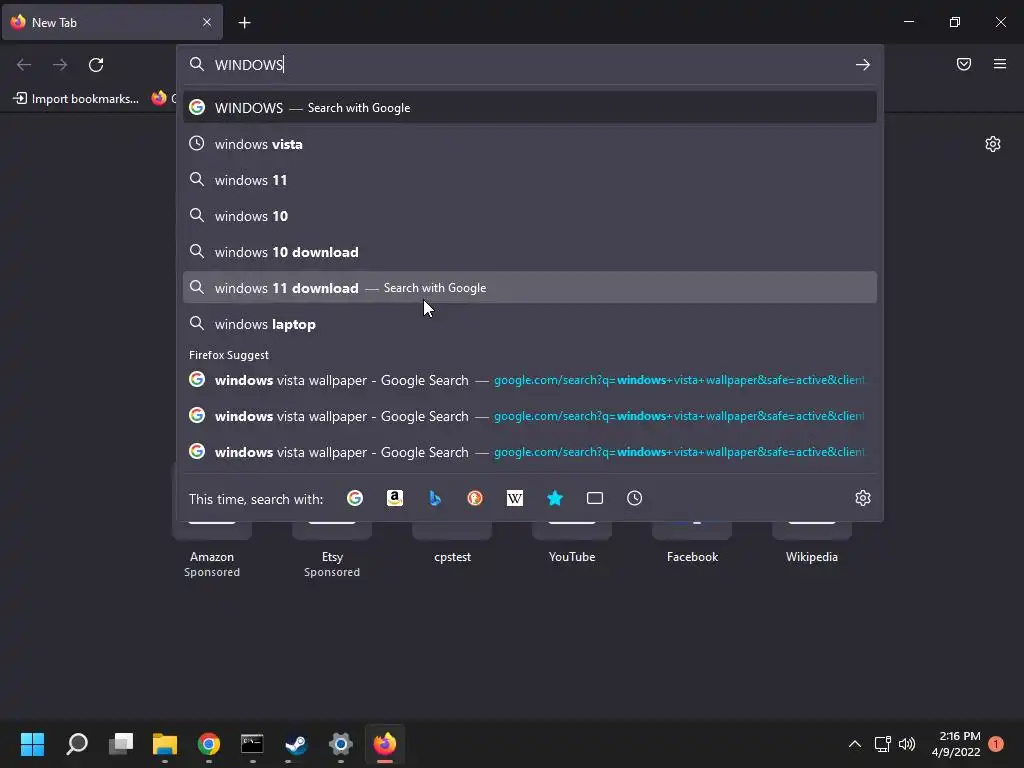Screen dimensions: 1024x768
Task: Open first windows vista wallpaper Google Search result
Action: click(x=530, y=380)
